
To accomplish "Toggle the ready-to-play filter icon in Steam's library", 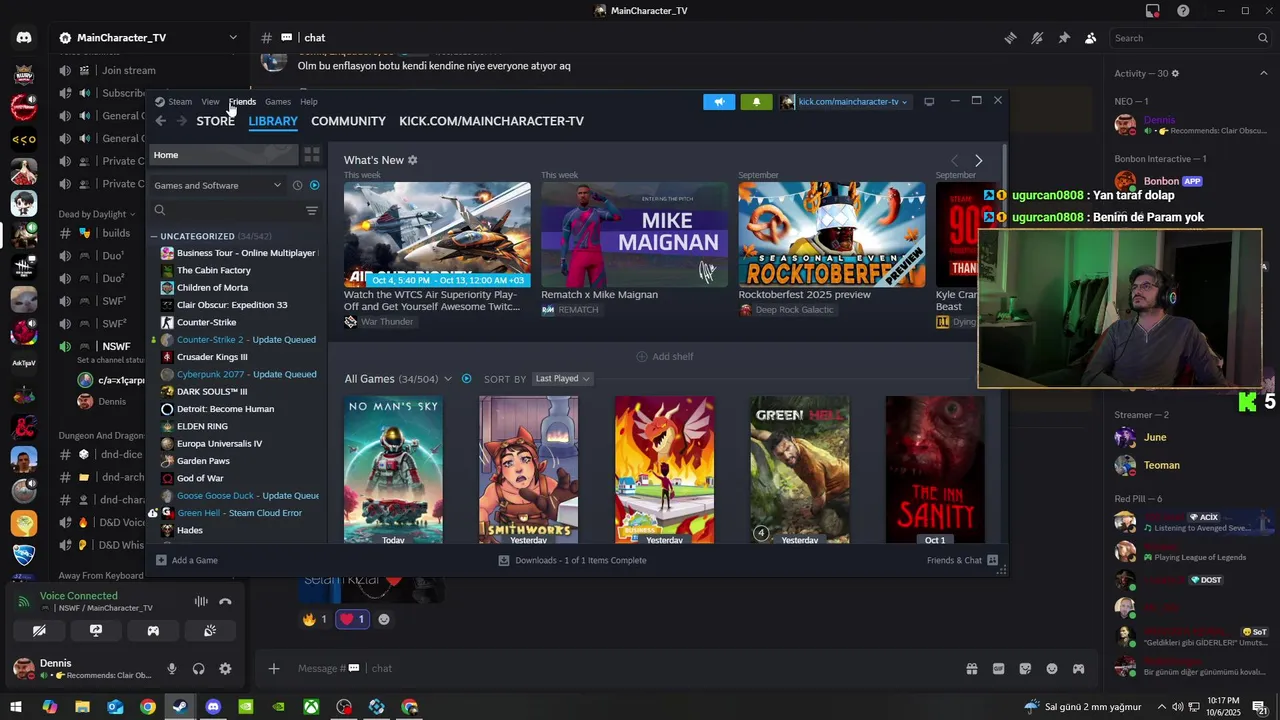I will (x=314, y=185).
